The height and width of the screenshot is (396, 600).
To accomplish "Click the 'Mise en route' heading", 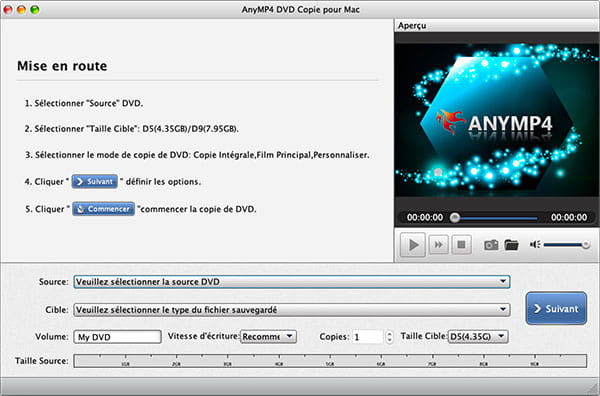I will click(x=62, y=66).
